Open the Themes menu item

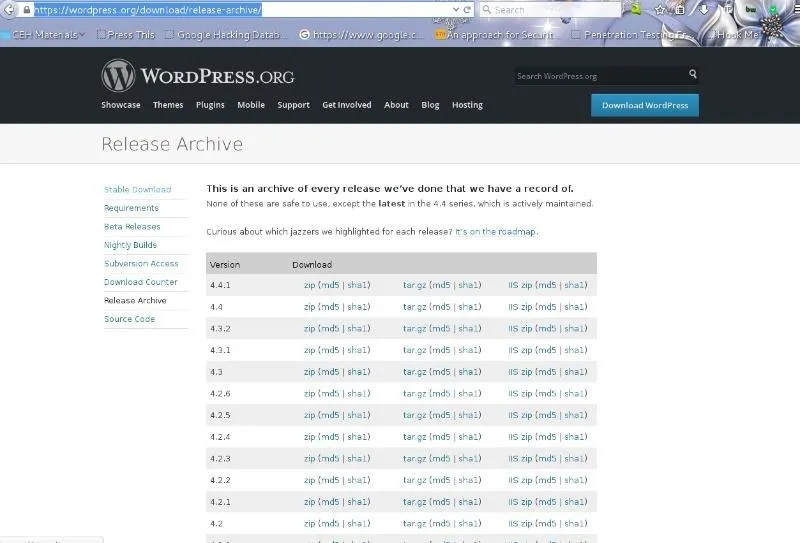(x=168, y=105)
